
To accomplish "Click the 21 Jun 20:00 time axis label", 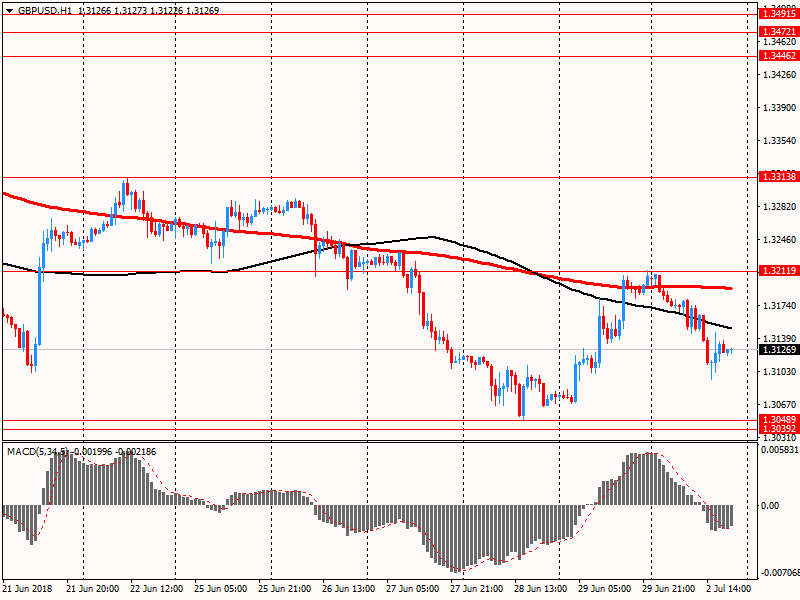I will pos(93,588).
